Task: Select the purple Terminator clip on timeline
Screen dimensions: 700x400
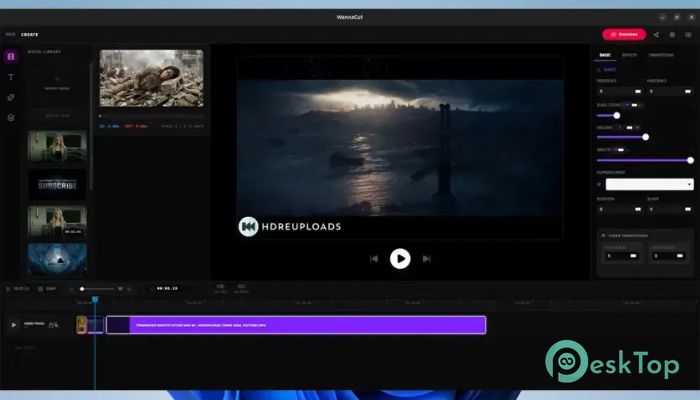Action: 296,325
